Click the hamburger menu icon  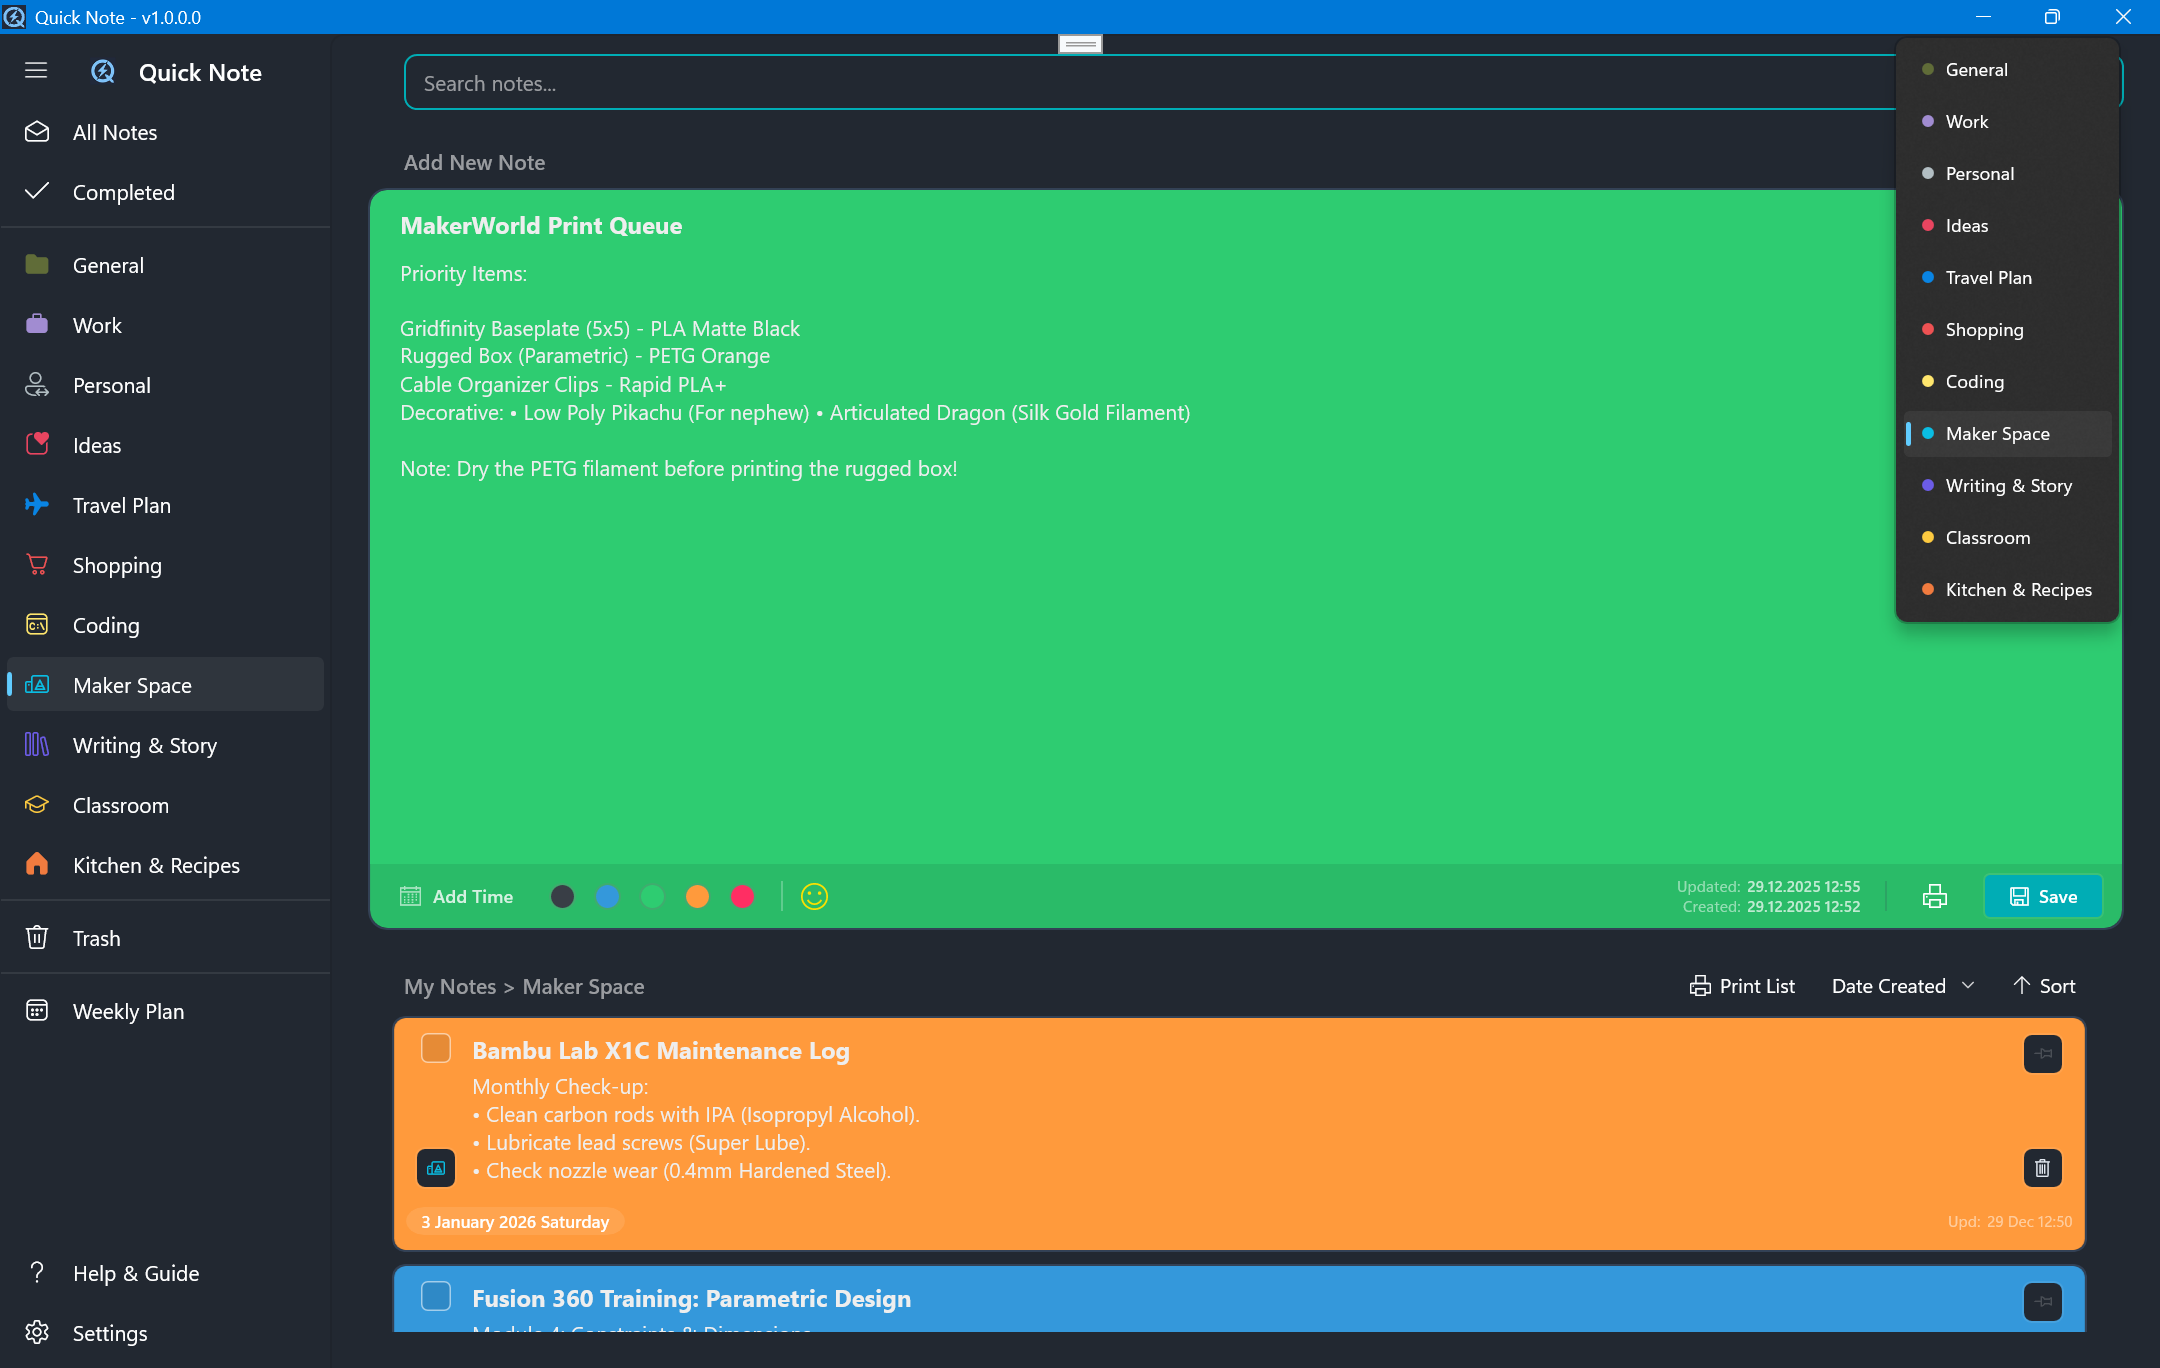(x=36, y=70)
